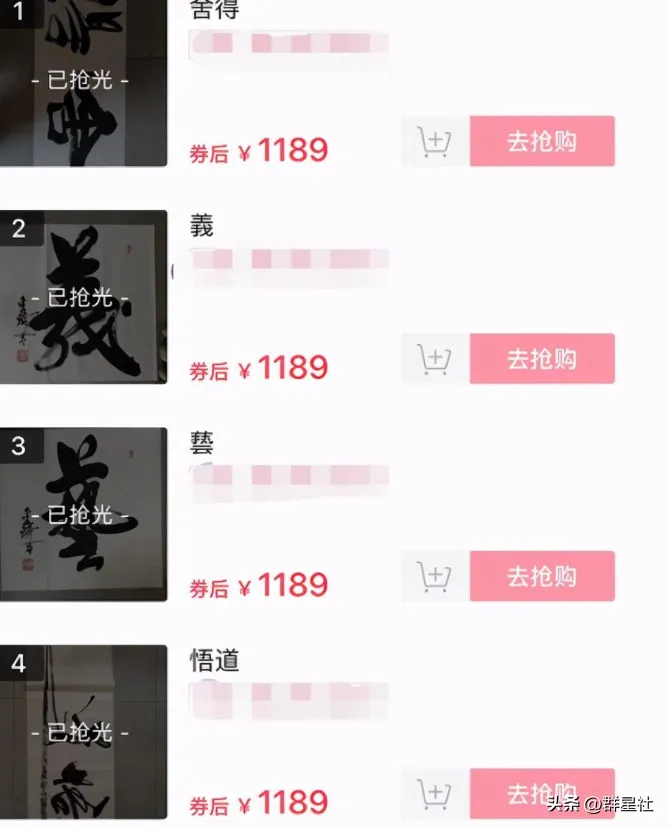The image size is (669, 828).
Task: Open the 義 calligraphy thumbnail ranked 2
Action: [83, 297]
